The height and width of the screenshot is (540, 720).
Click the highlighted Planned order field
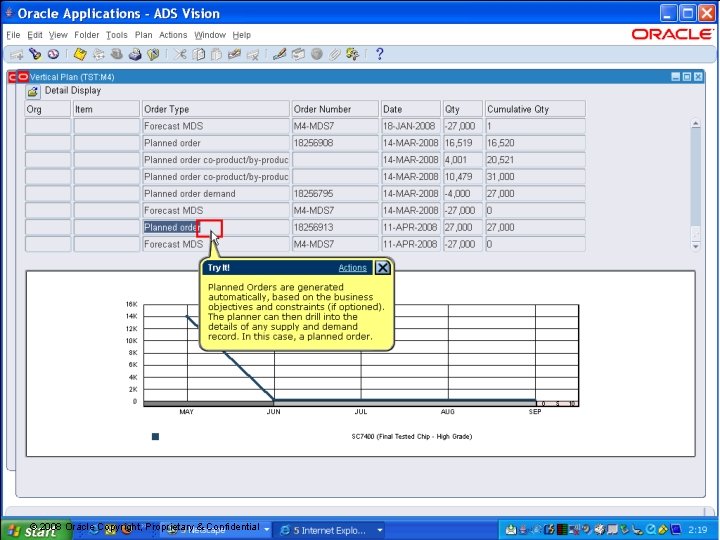point(172,227)
